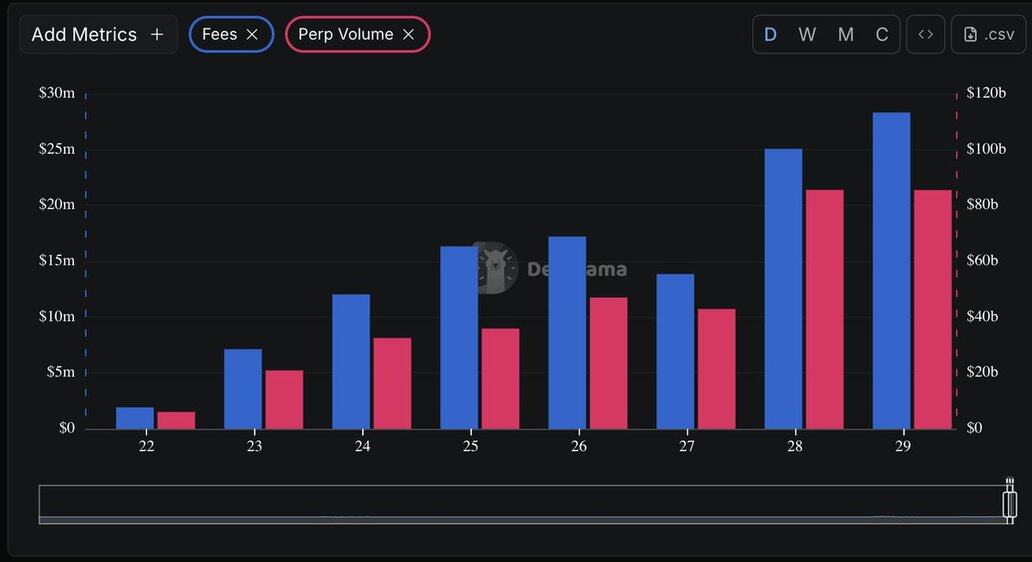Click the DefiLlama watermark logo
Screen dimensions: 1032x562
pos(494,268)
